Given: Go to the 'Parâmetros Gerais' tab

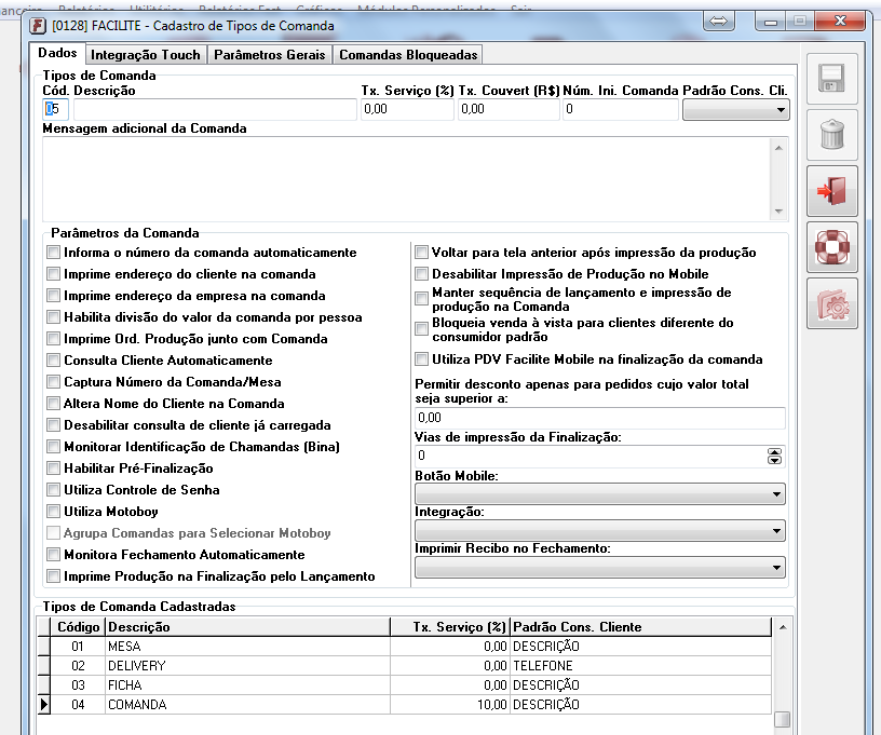Looking at the screenshot, I should pyautogui.click(x=270, y=55).
